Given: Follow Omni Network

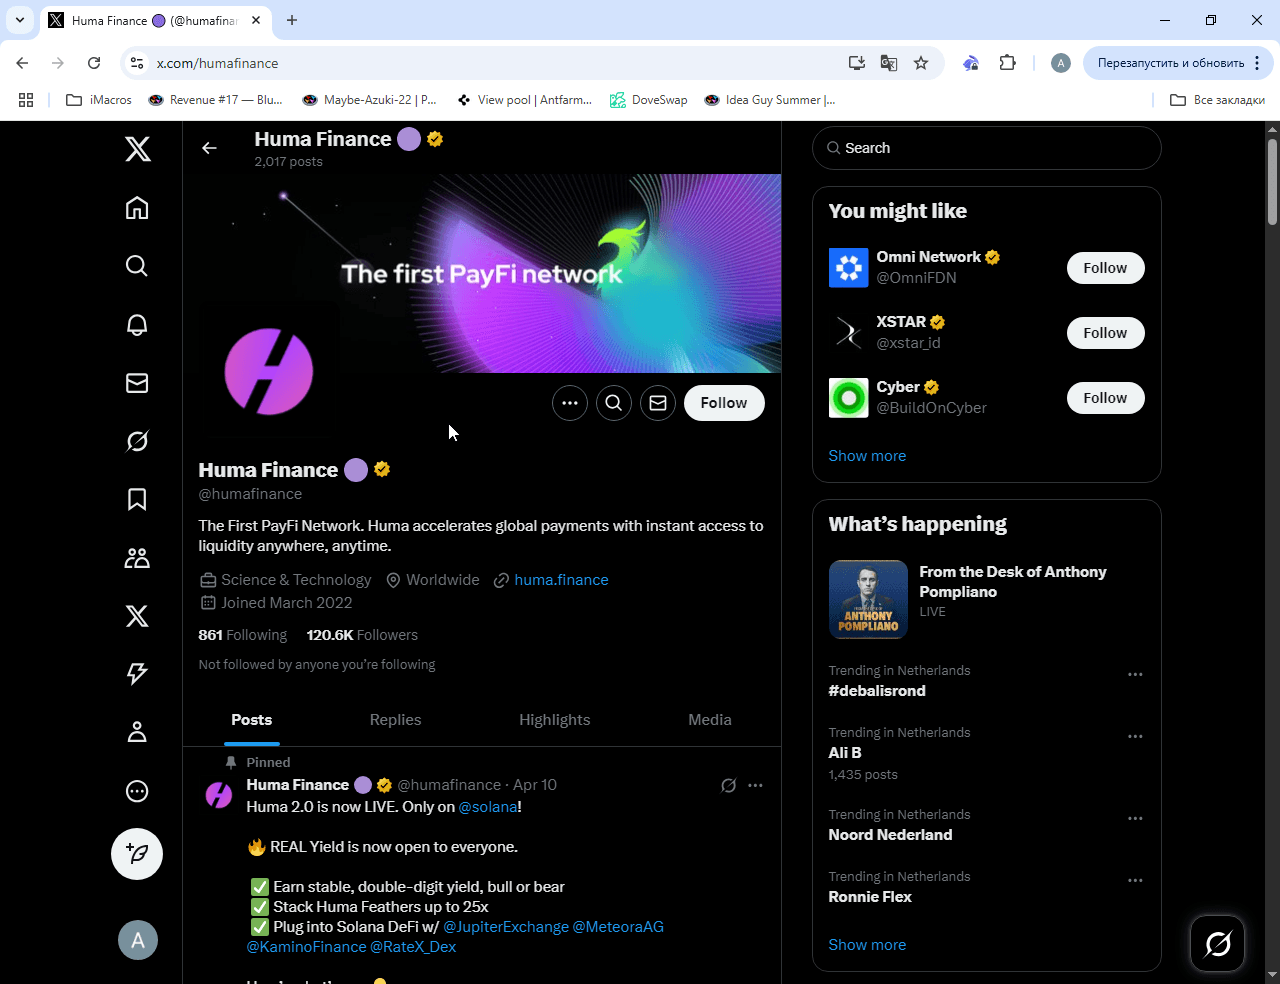Looking at the screenshot, I should pyautogui.click(x=1105, y=268).
